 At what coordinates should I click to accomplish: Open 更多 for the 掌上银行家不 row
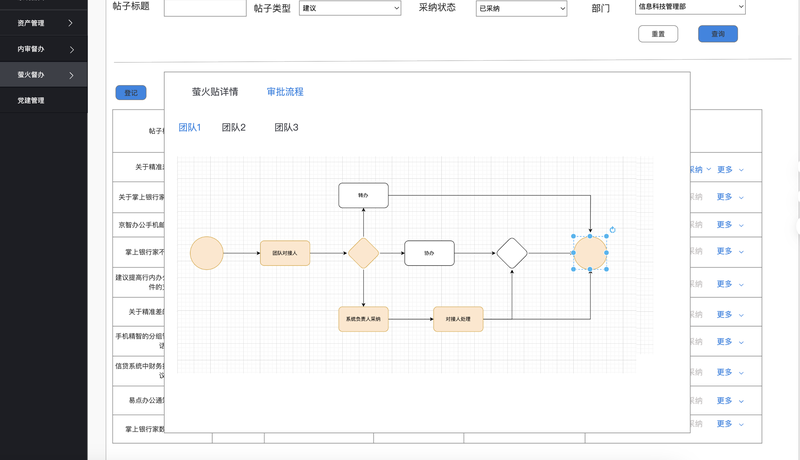(x=730, y=251)
